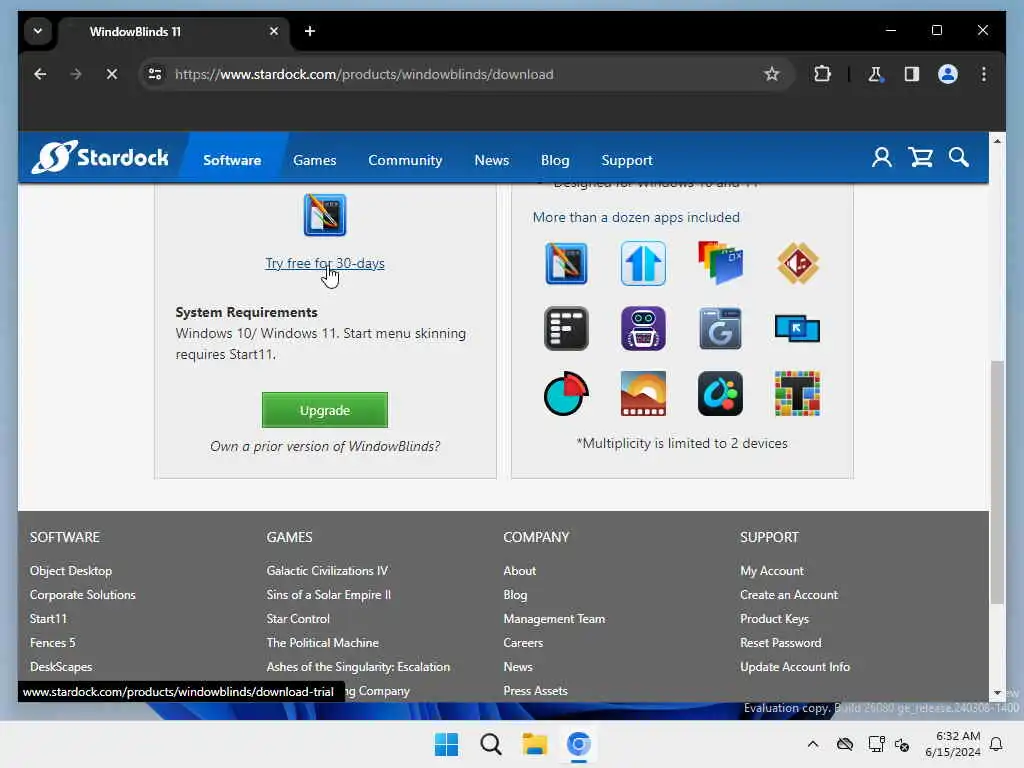Click the Chrome icon on the taskbar
Image resolution: width=1024 pixels, height=768 pixels.
[578, 744]
